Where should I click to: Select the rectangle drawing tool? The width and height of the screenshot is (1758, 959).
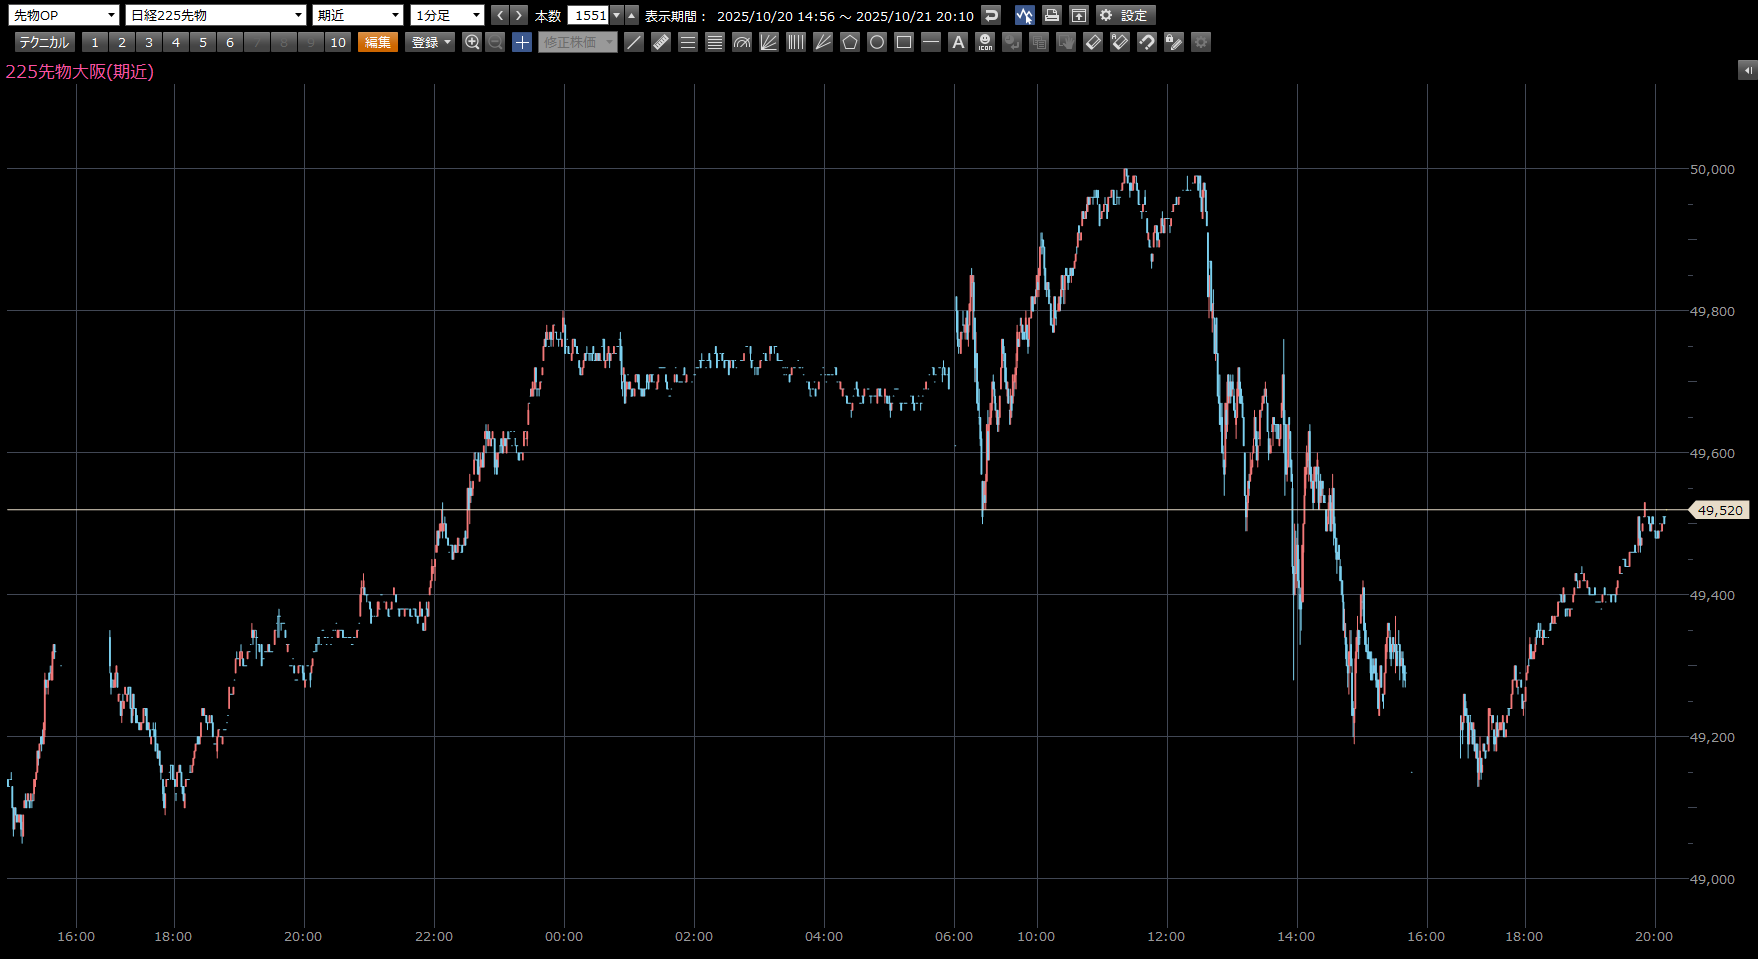tap(904, 42)
